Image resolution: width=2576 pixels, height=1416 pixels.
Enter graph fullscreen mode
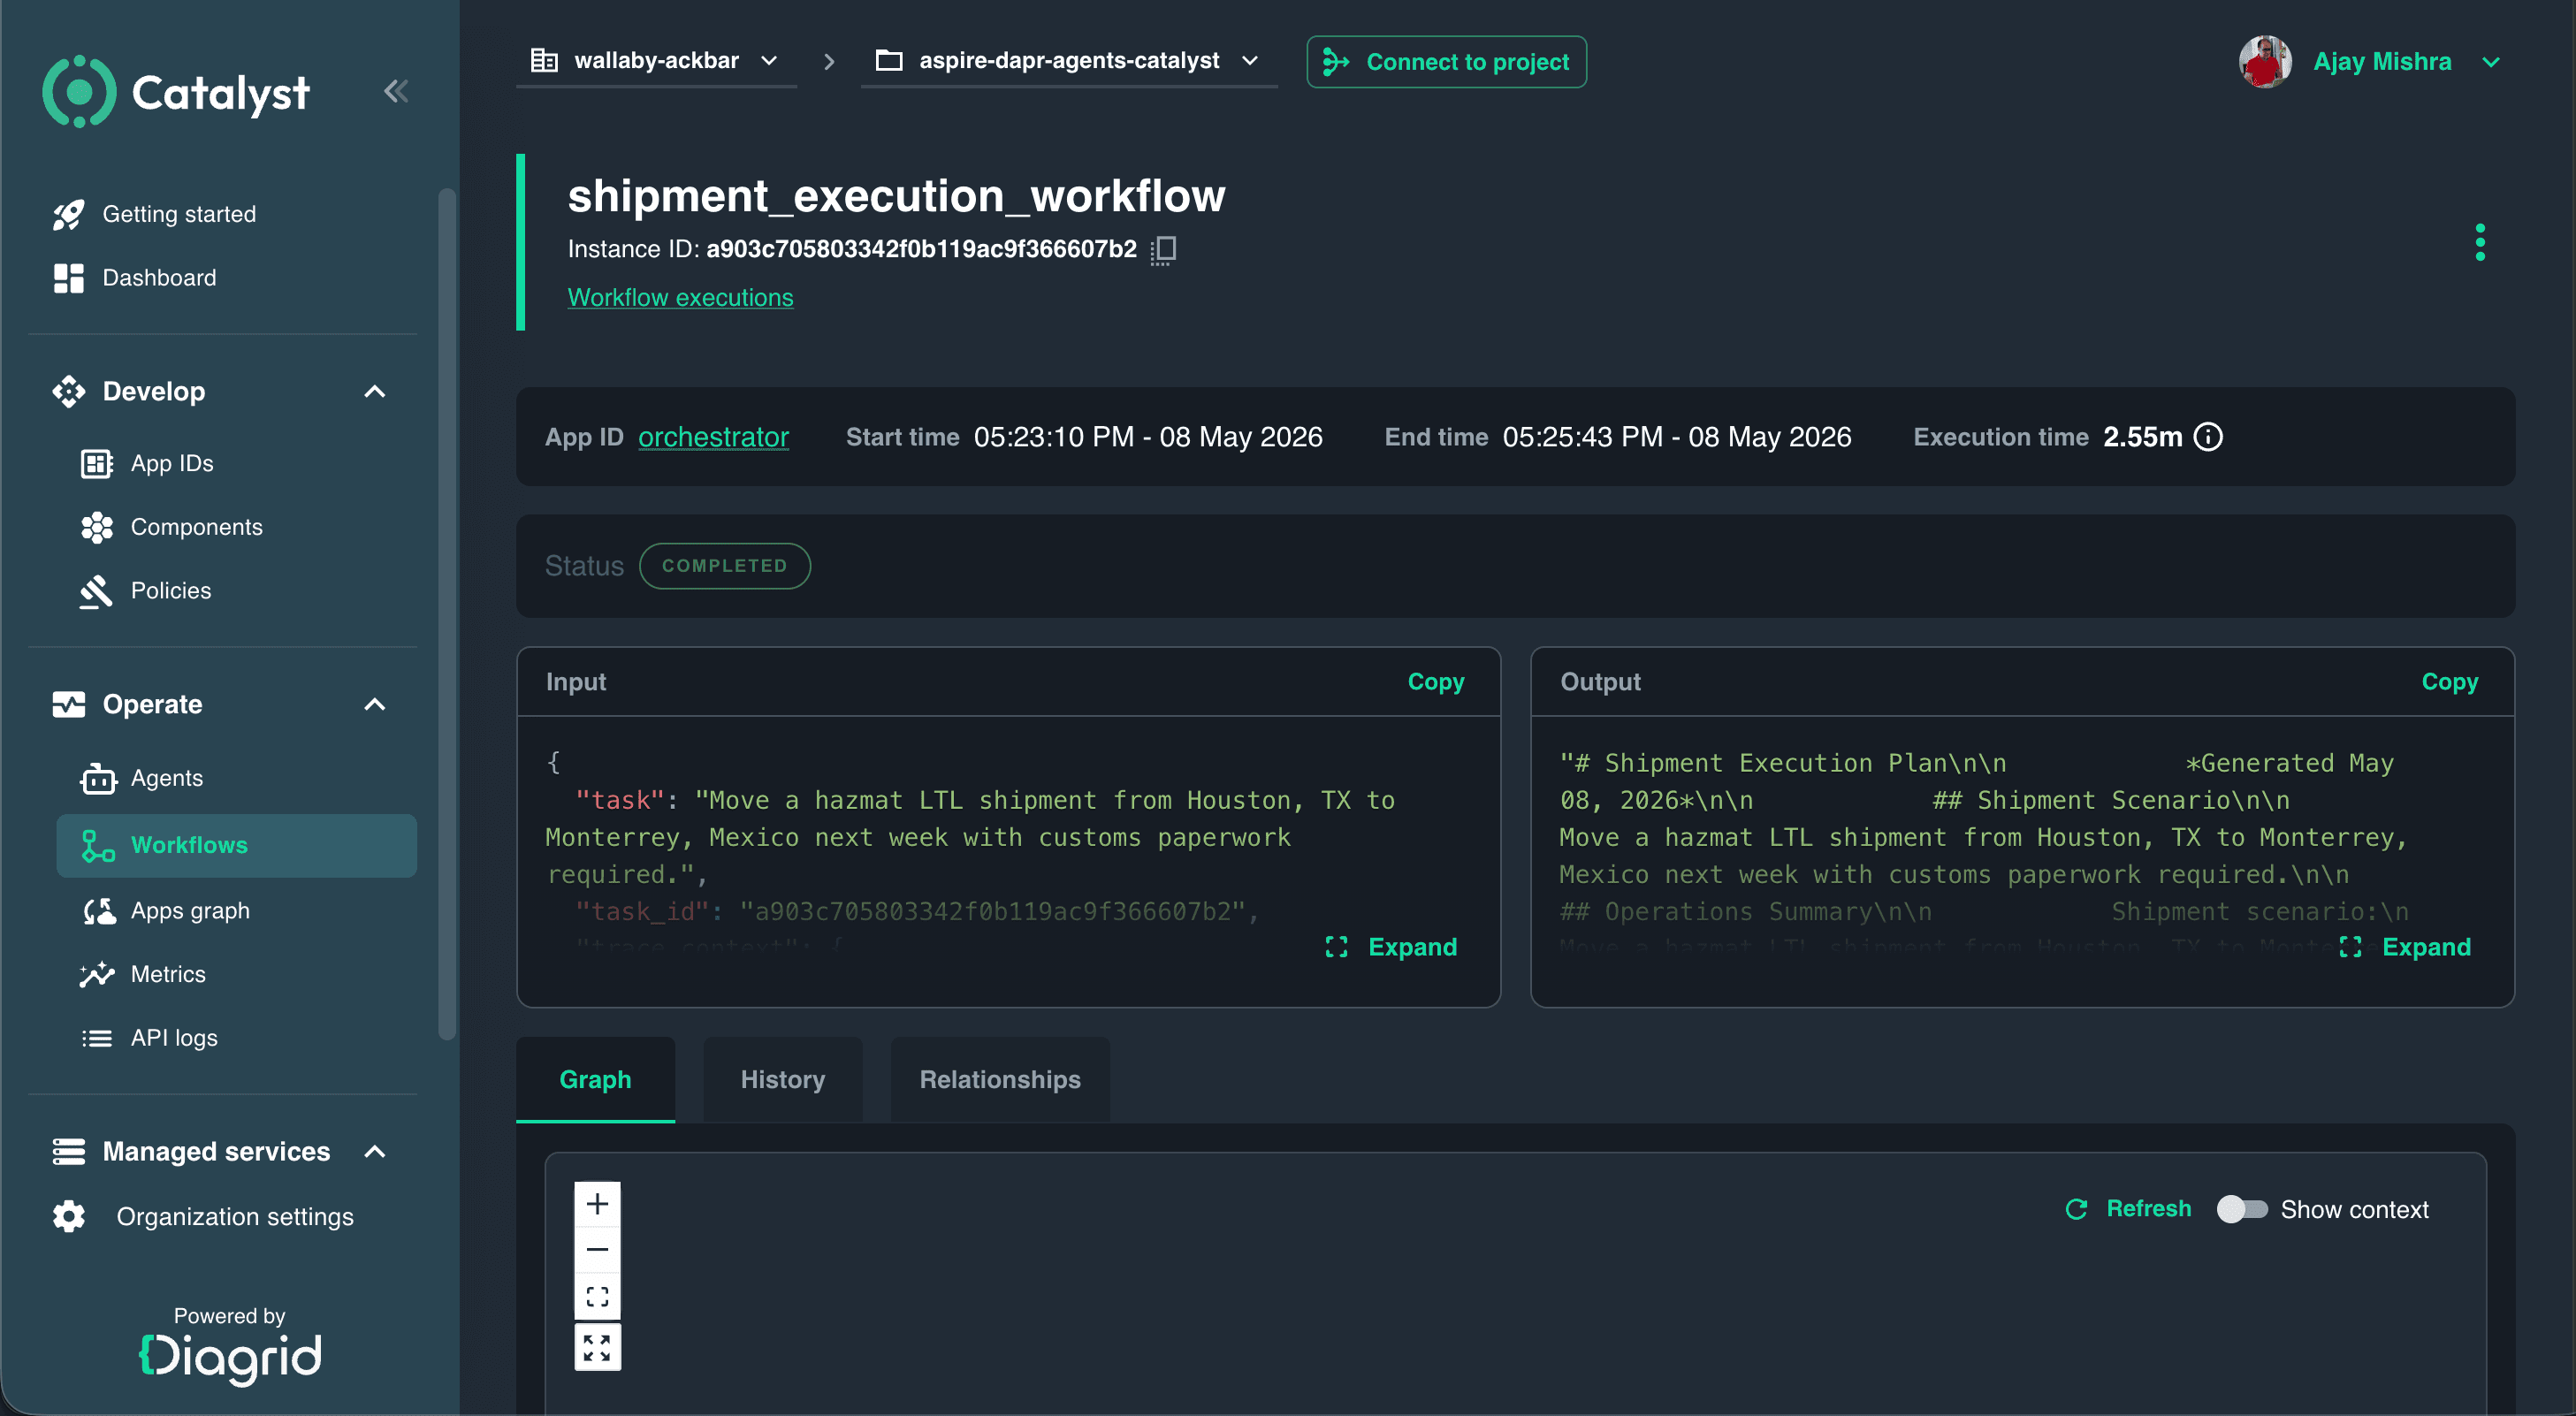[x=597, y=1347]
